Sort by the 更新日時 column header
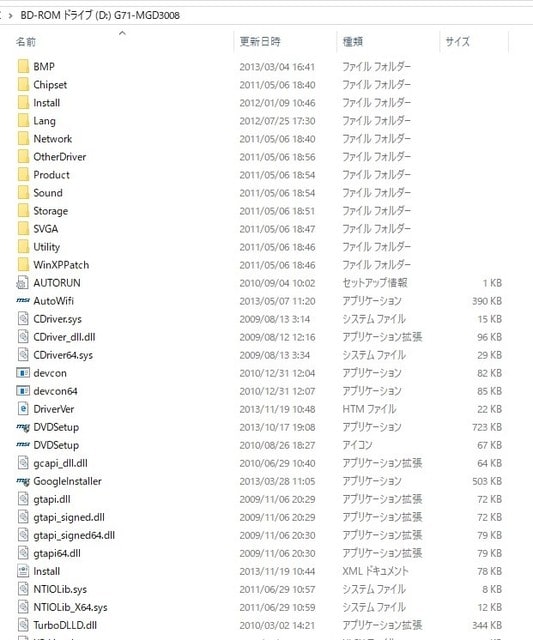The height and width of the screenshot is (640, 533). coord(260,42)
